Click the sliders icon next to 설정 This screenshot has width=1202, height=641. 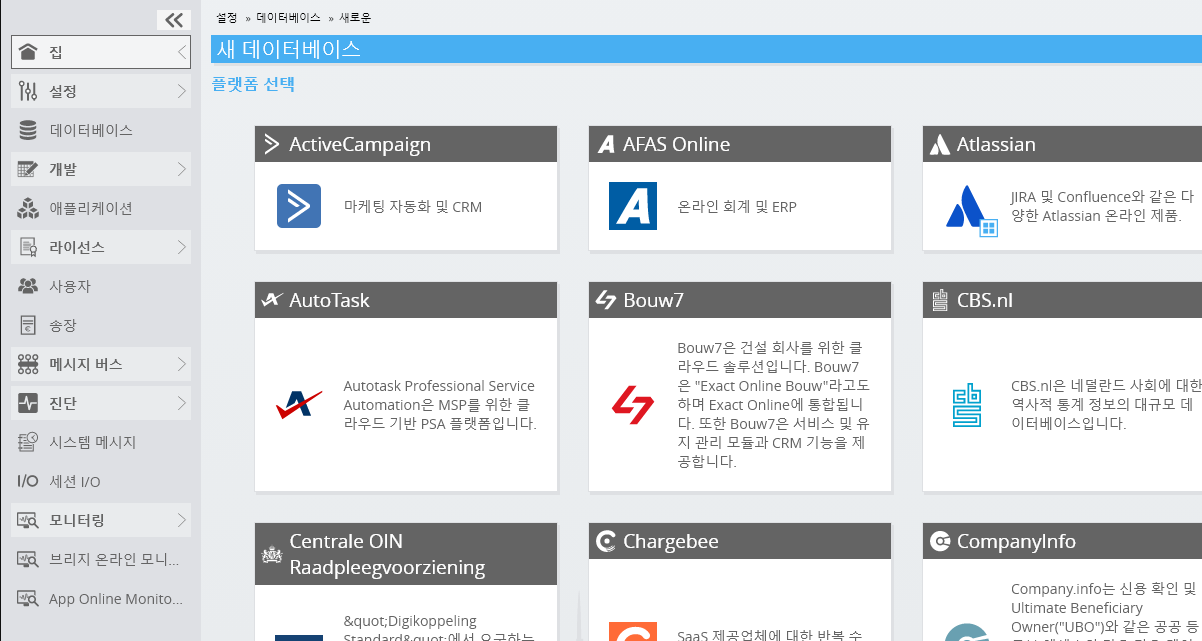(28, 91)
